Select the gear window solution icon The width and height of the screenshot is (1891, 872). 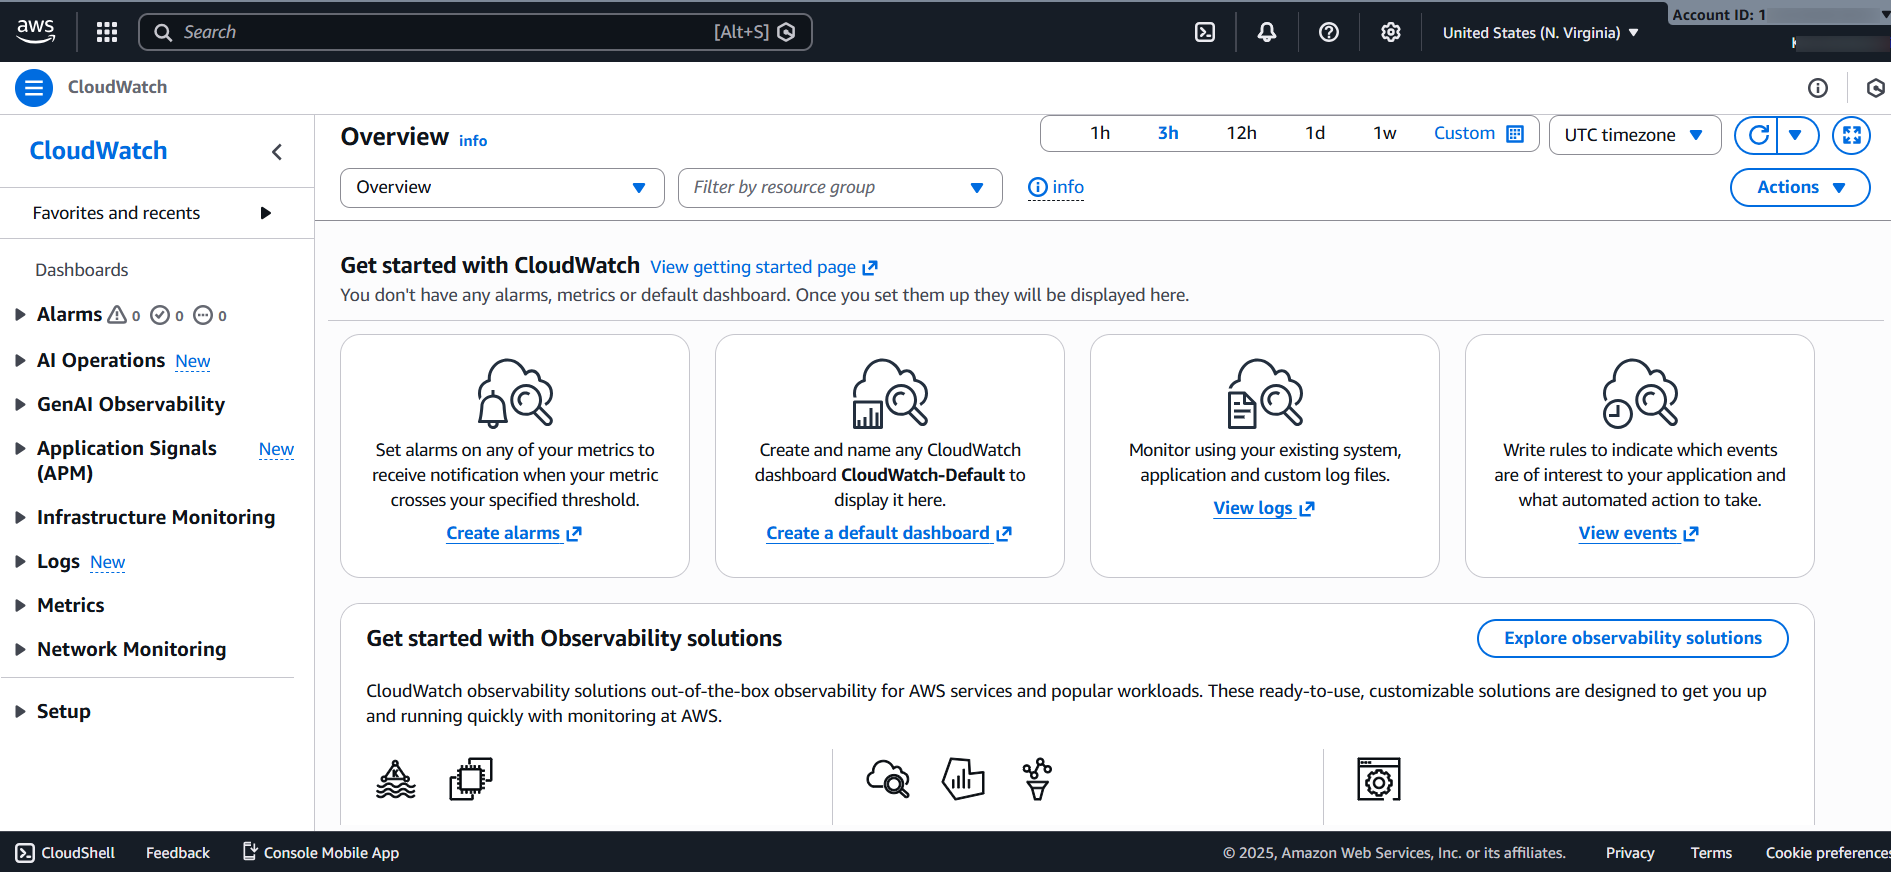point(1379,779)
